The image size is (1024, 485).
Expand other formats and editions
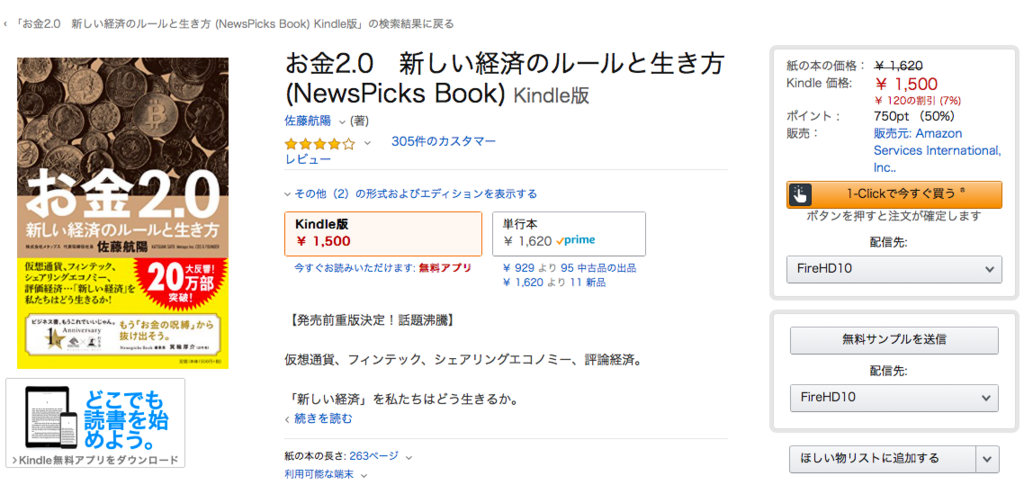[x=410, y=194]
